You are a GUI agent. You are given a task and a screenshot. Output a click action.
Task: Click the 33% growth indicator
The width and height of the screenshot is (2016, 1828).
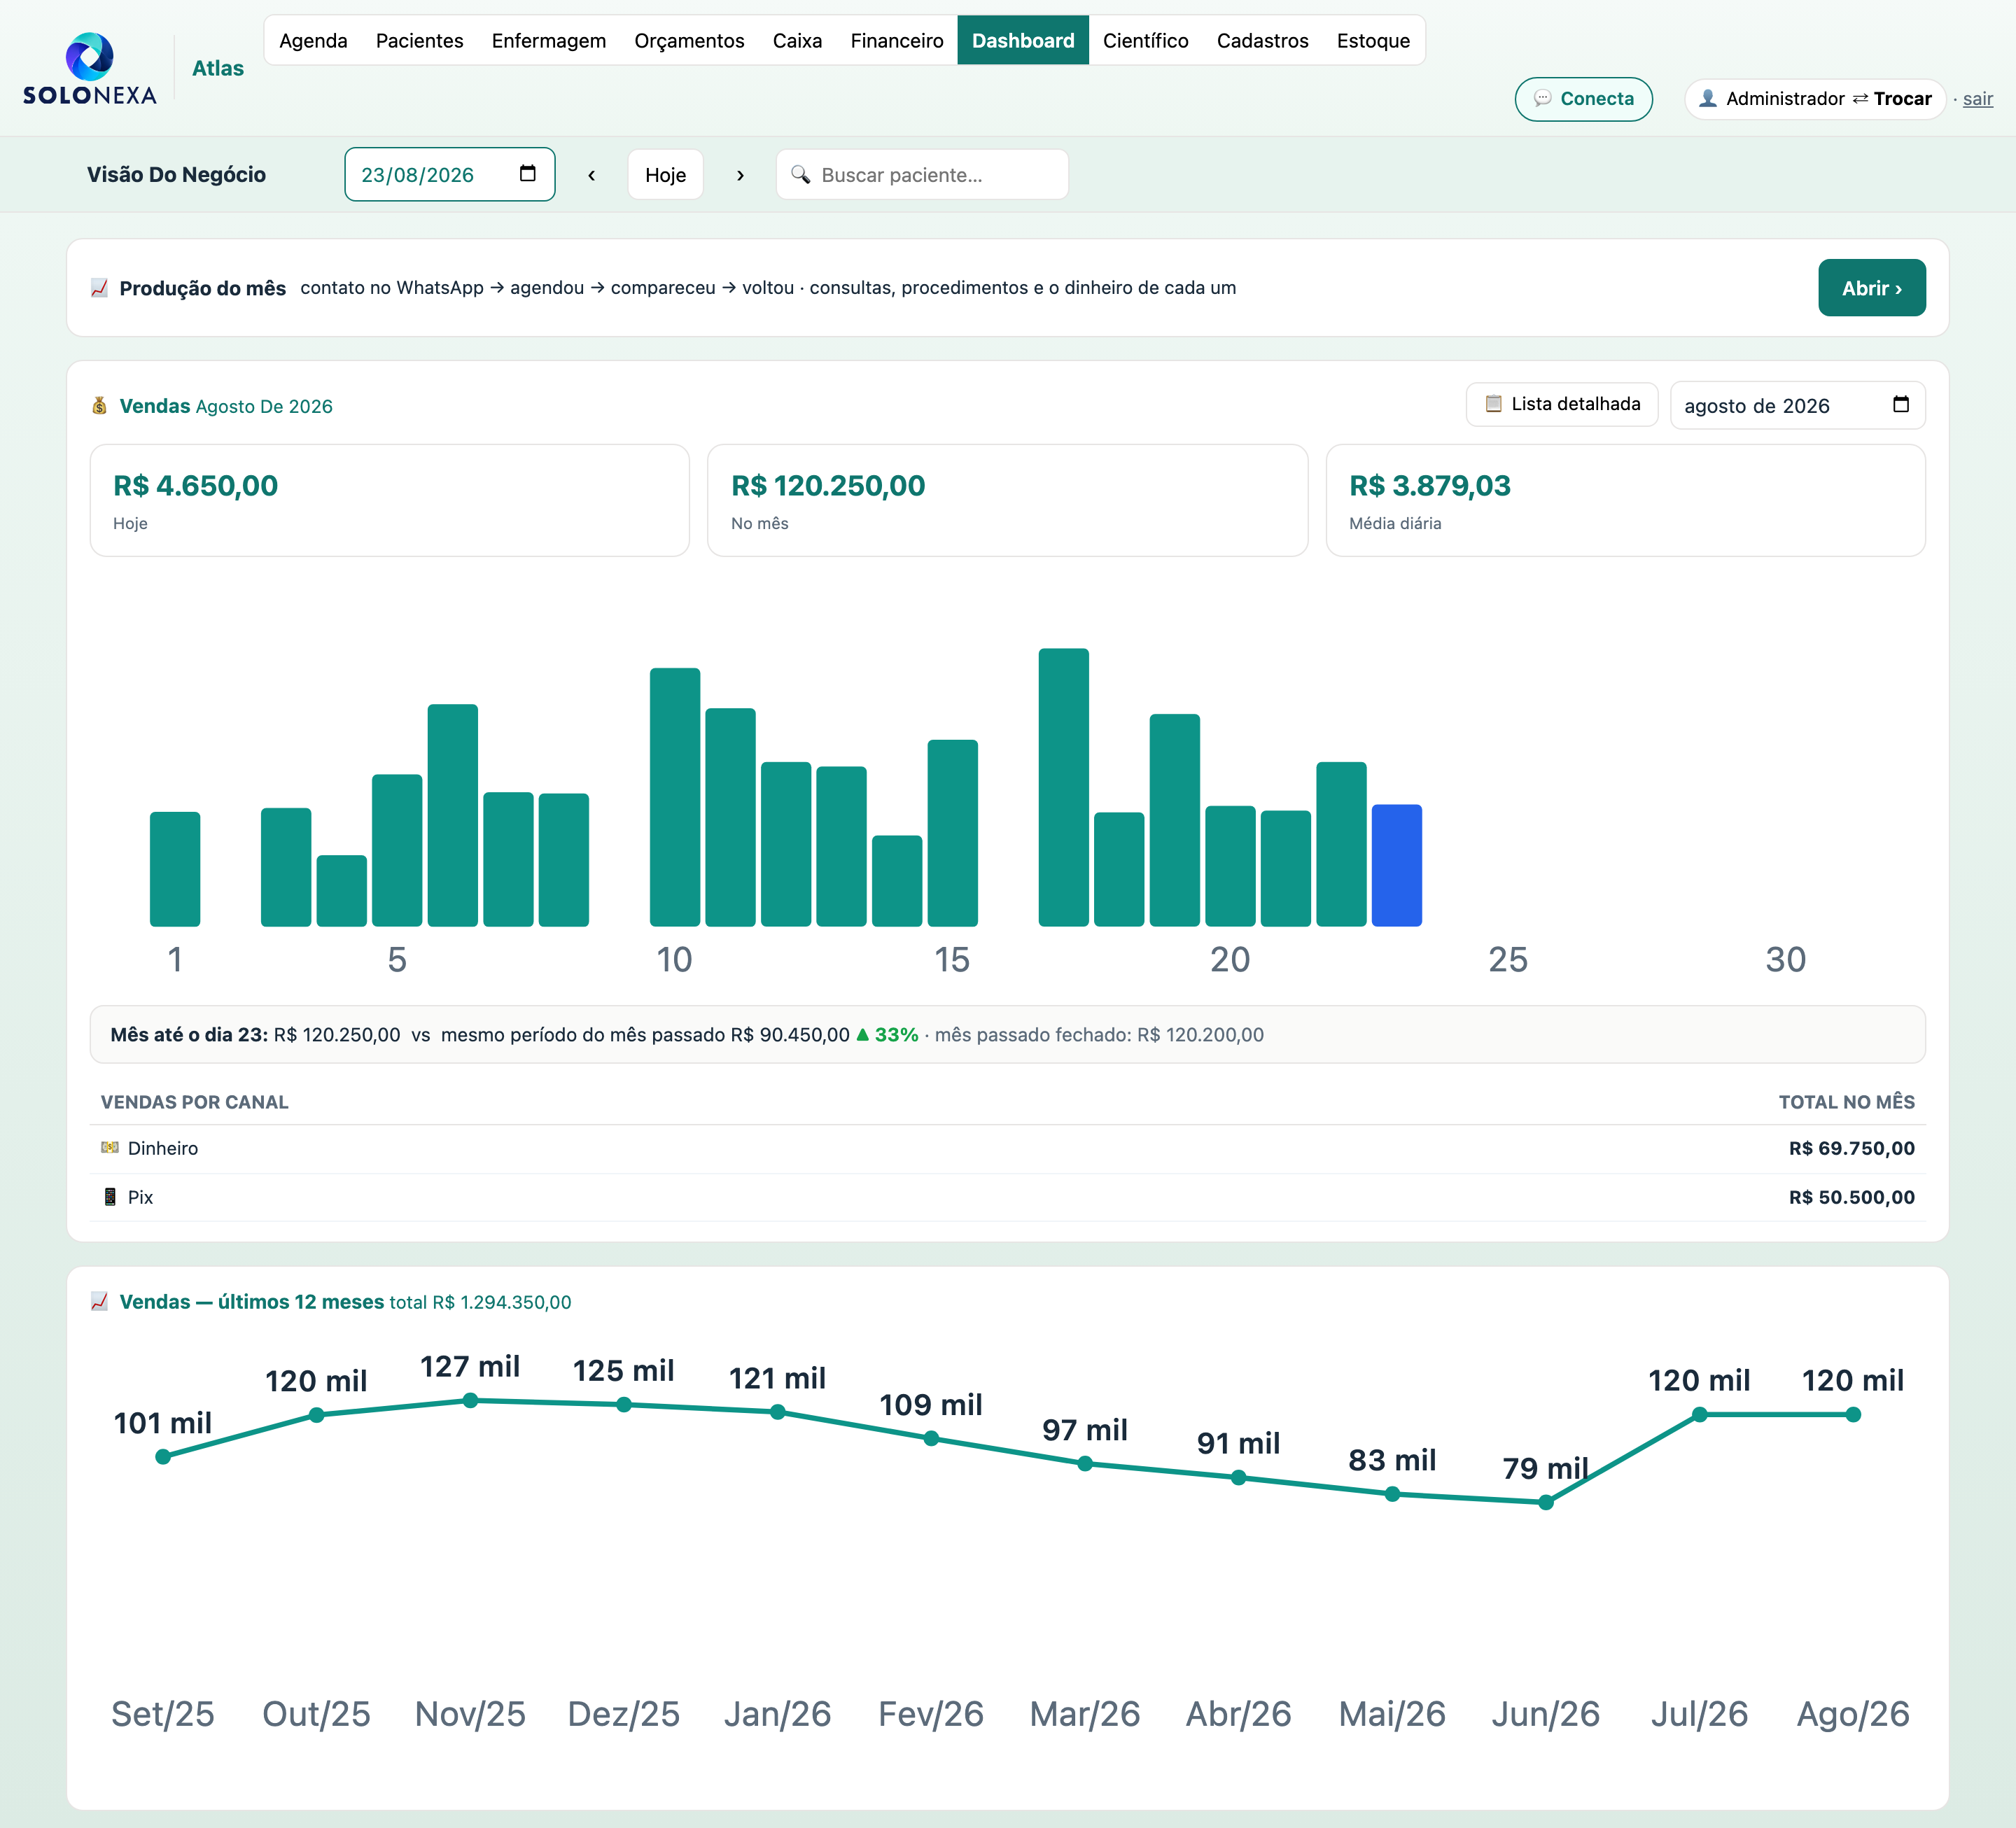tap(887, 1035)
